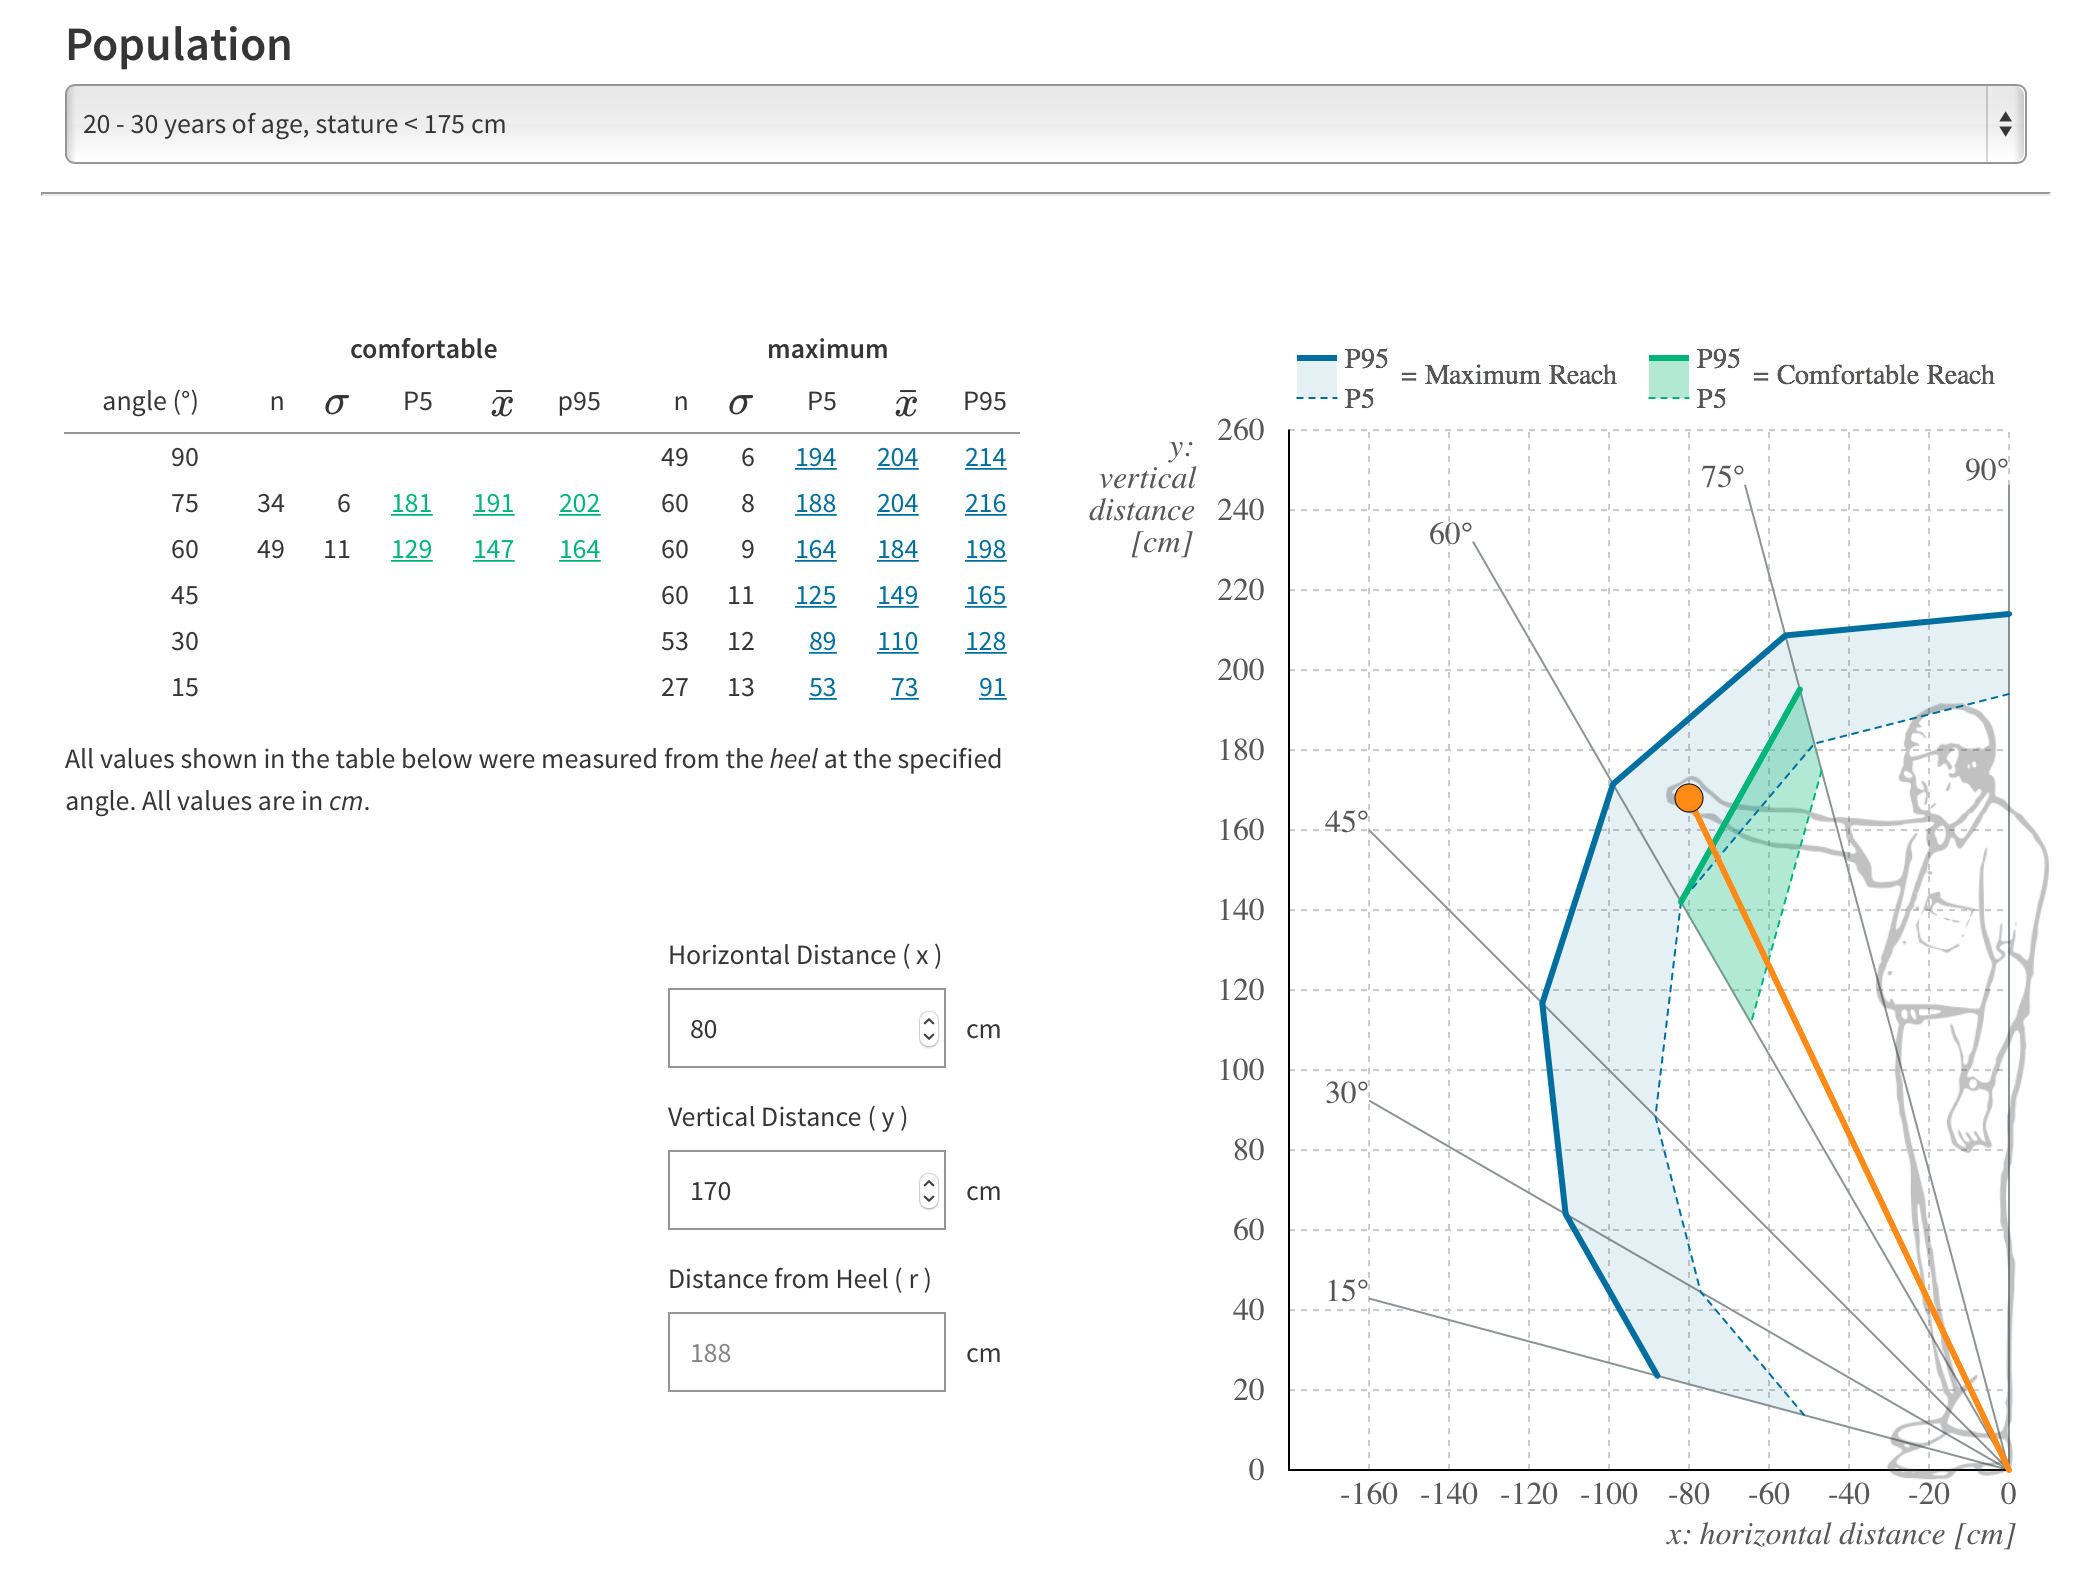Screen dimensions: 2084x1580
Task: Click maximum P5 value 194 at 90°
Action: 815,457
